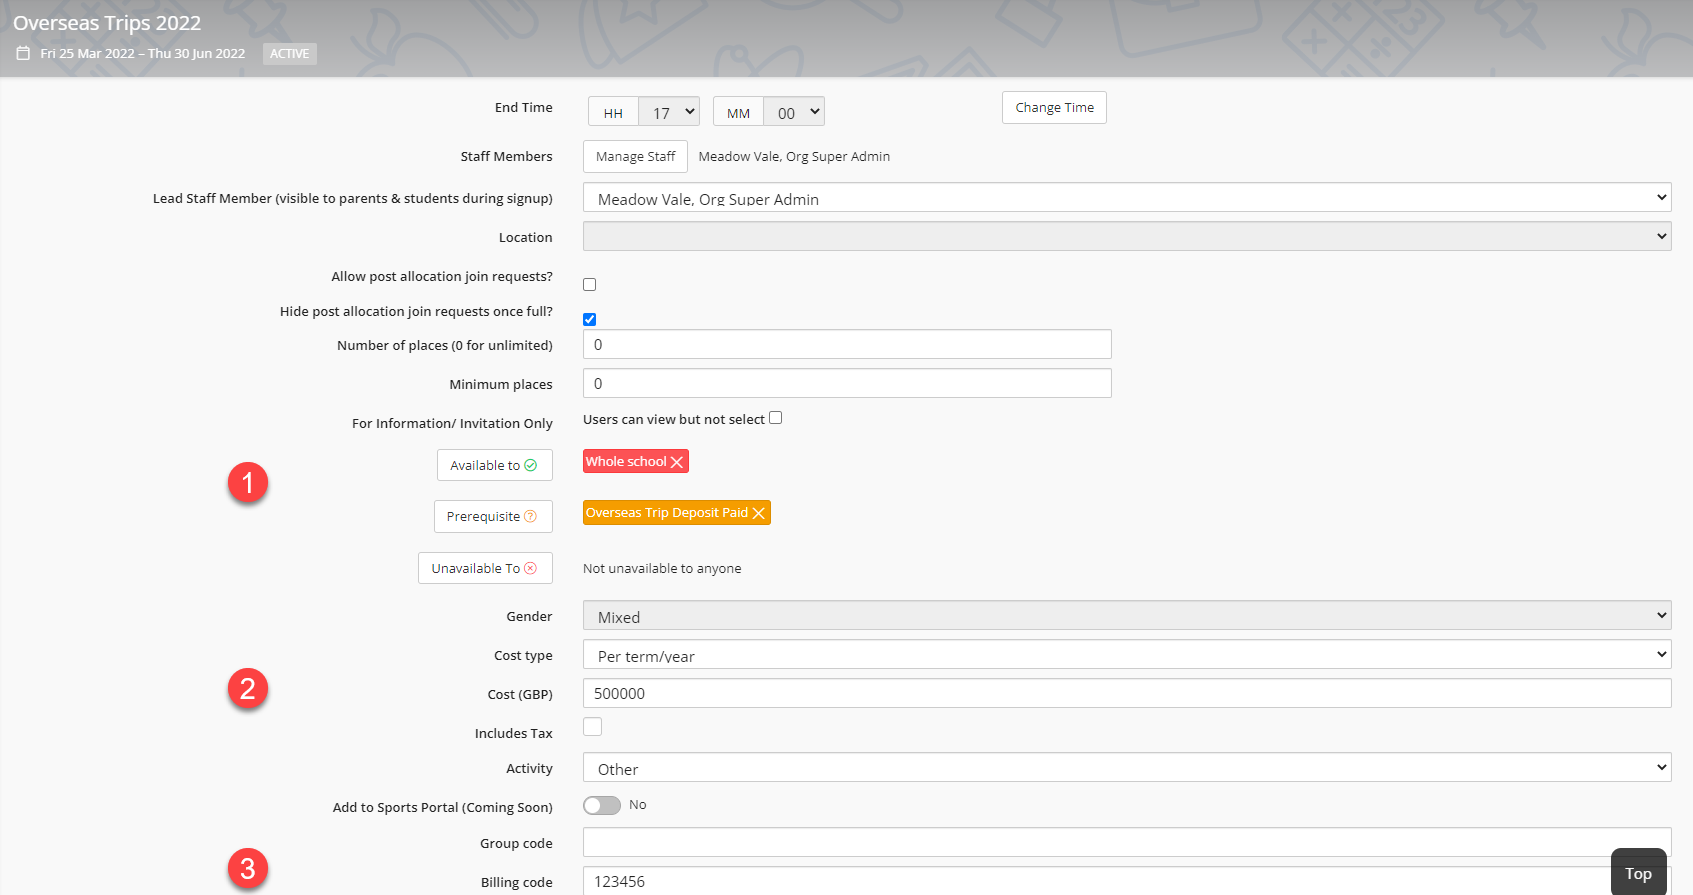Tick the Includes Tax checkbox
The image size is (1693, 895).
pos(593,727)
